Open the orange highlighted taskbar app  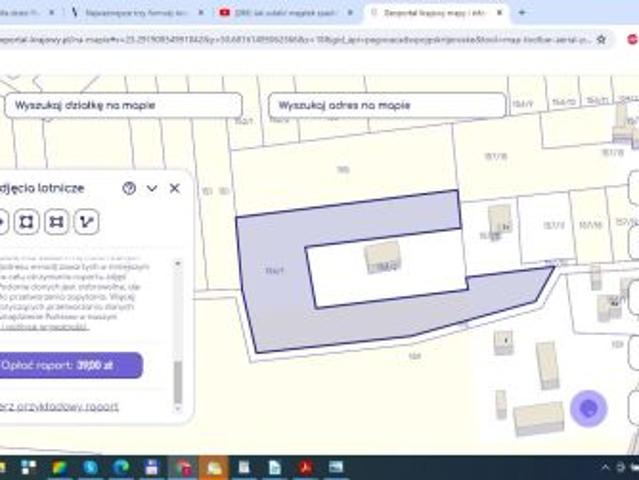click(x=214, y=467)
